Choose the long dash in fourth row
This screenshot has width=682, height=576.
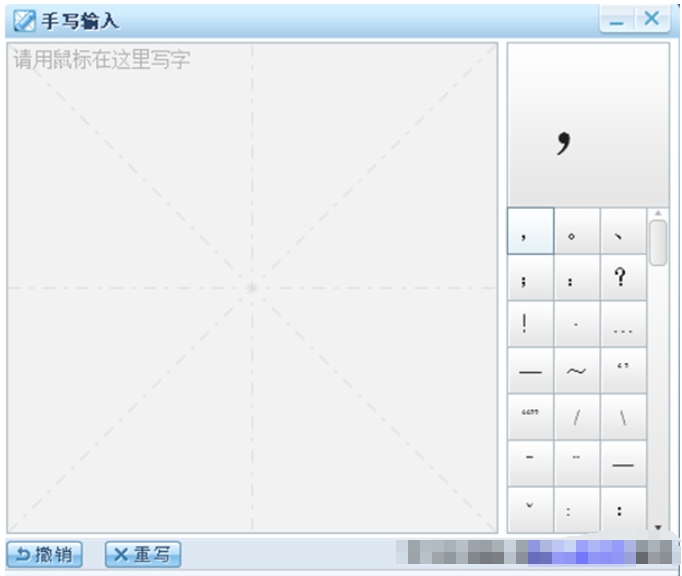530,371
